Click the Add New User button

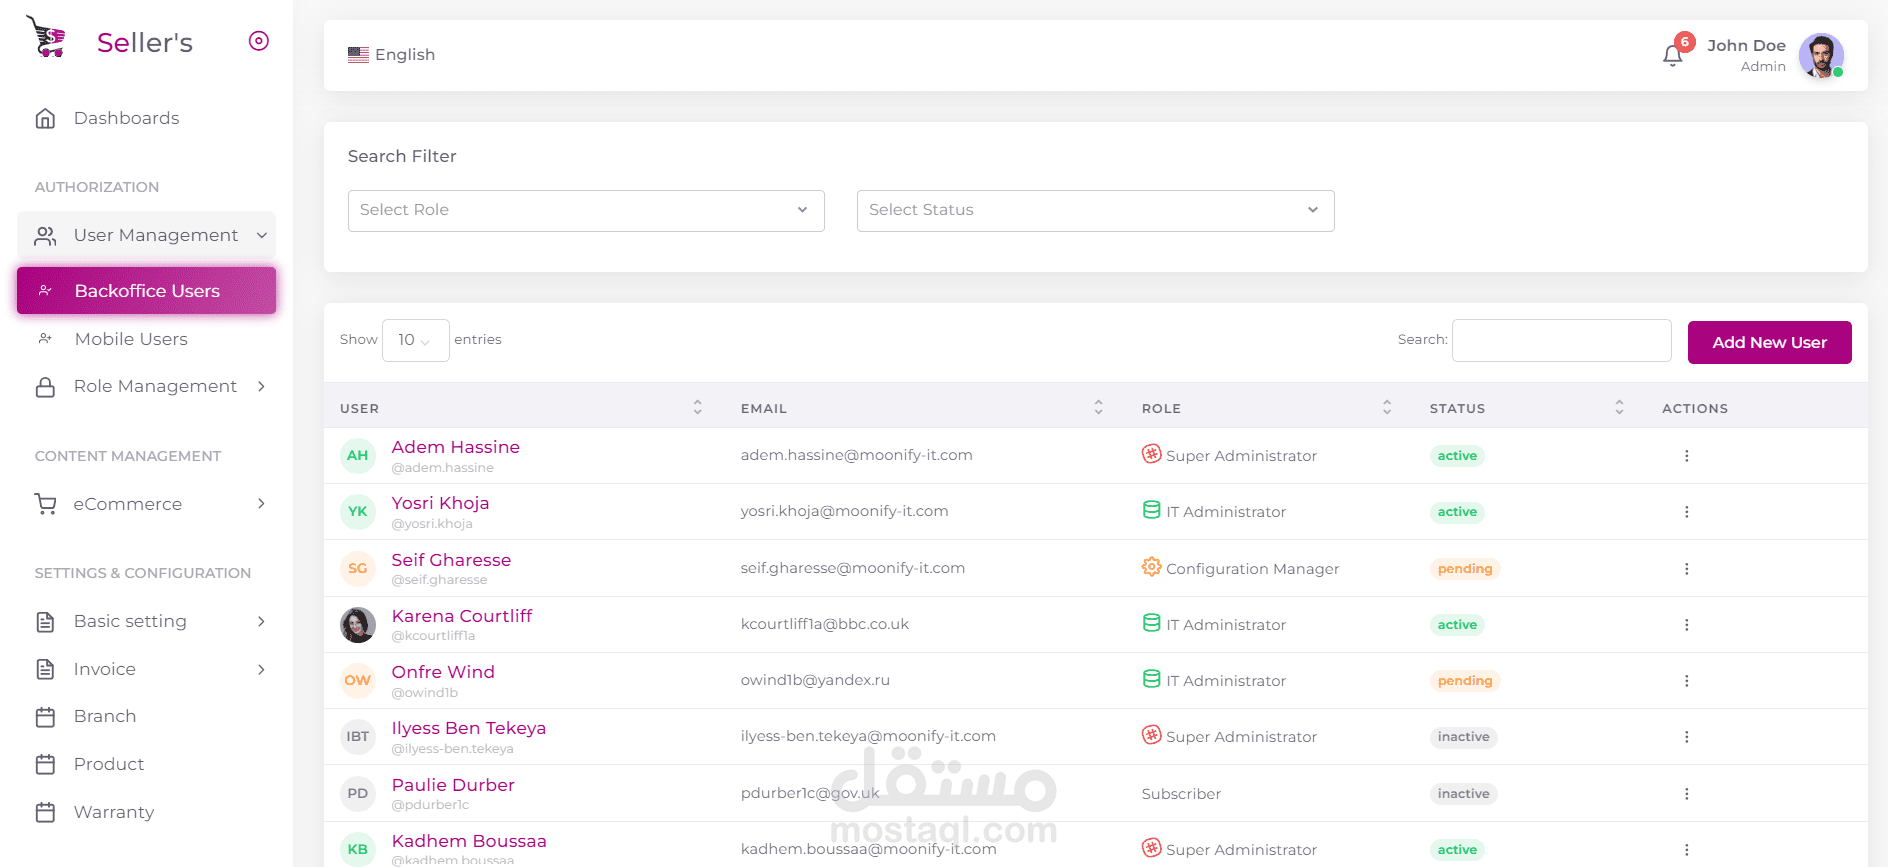tap(1770, 342)
